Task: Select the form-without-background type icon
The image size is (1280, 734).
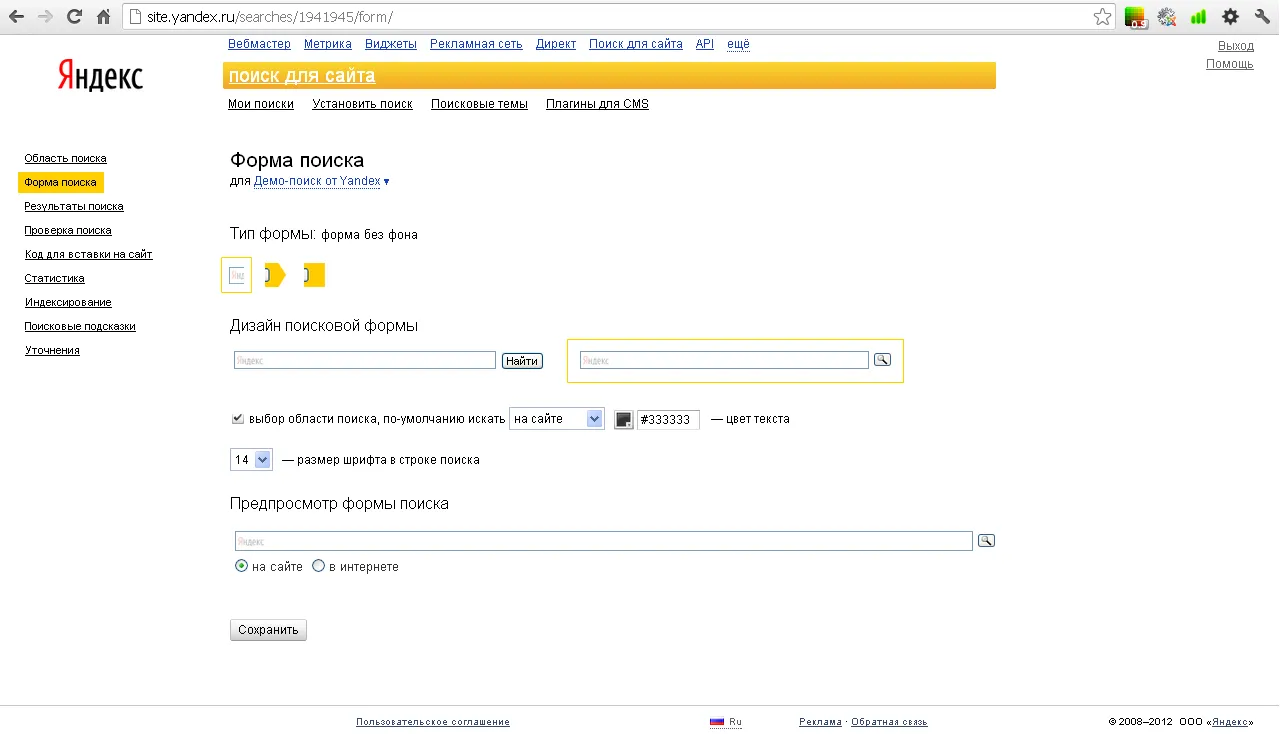Action: pos(236,275)
